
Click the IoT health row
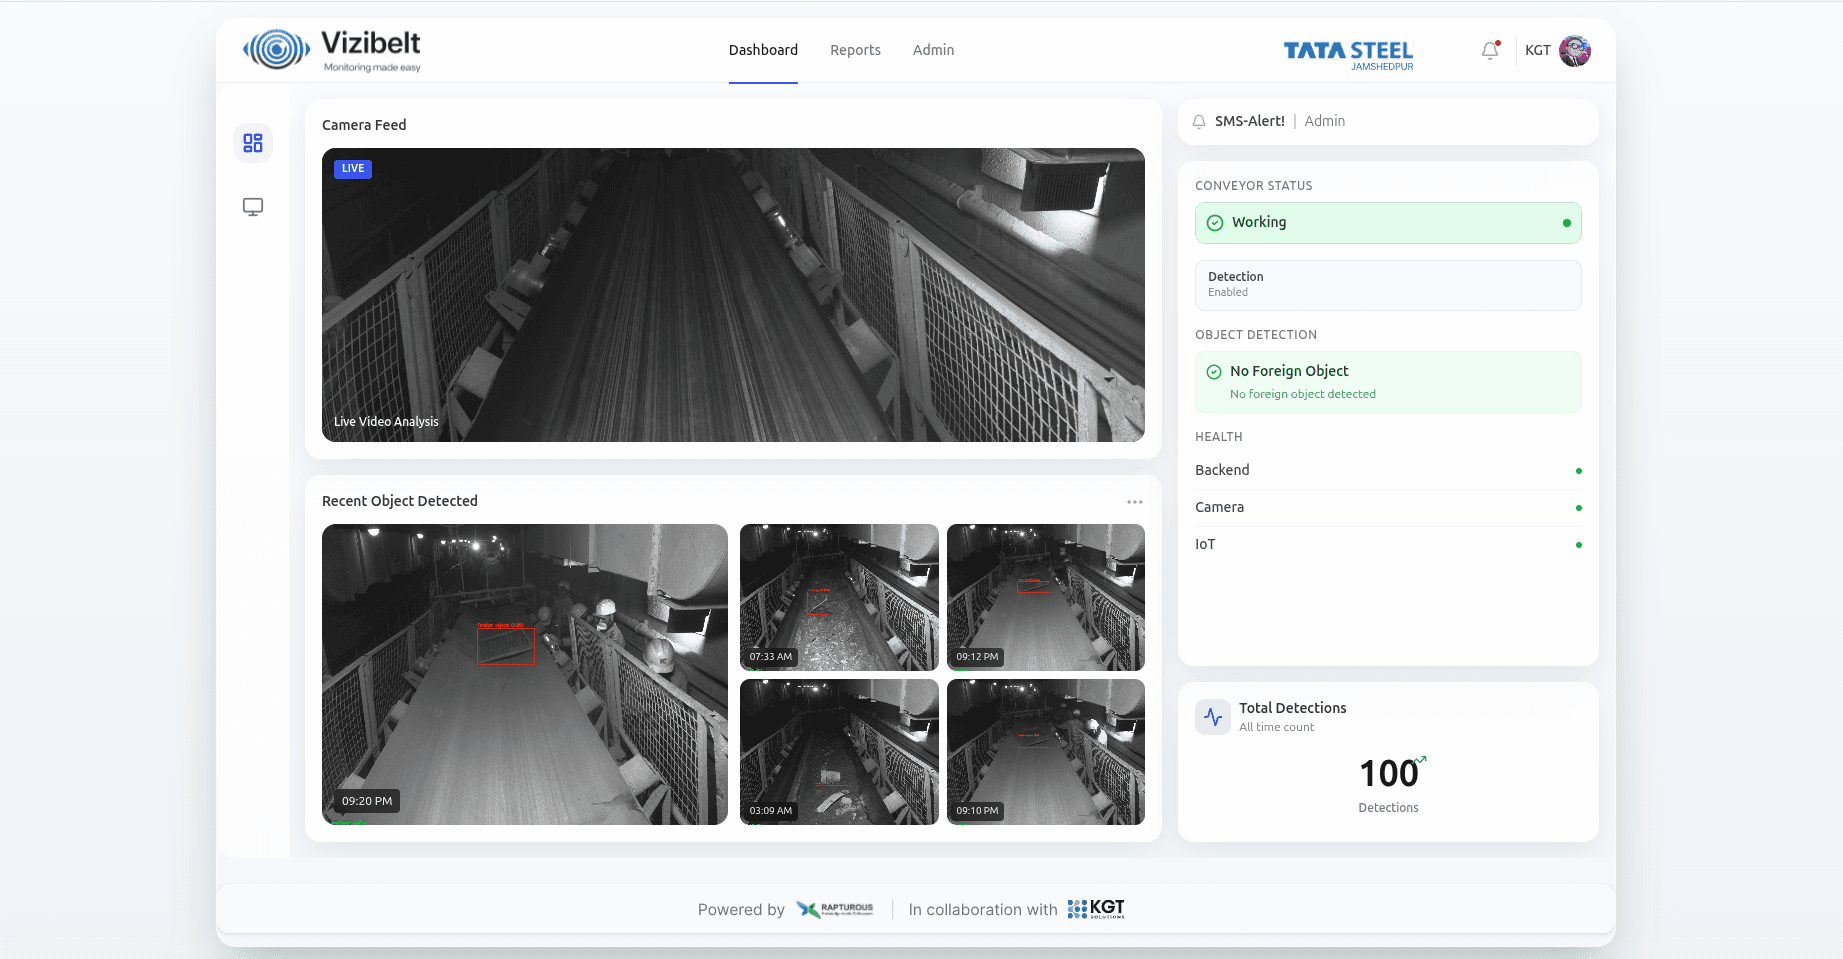coord(1388,545)
